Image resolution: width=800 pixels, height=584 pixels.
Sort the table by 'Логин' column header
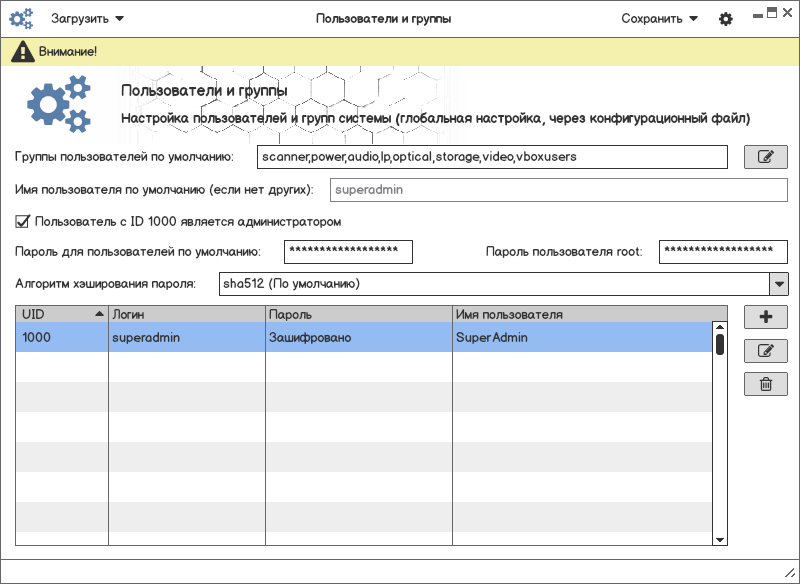186,314
